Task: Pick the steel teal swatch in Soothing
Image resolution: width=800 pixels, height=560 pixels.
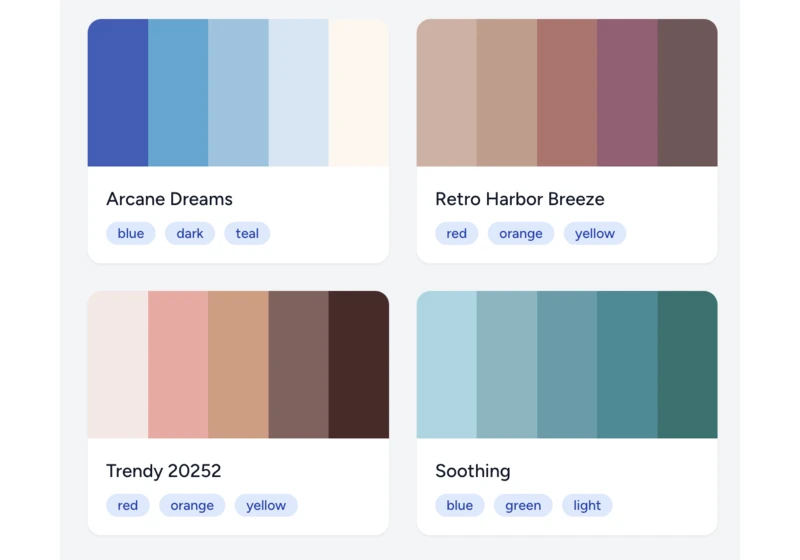Action: 567,365
